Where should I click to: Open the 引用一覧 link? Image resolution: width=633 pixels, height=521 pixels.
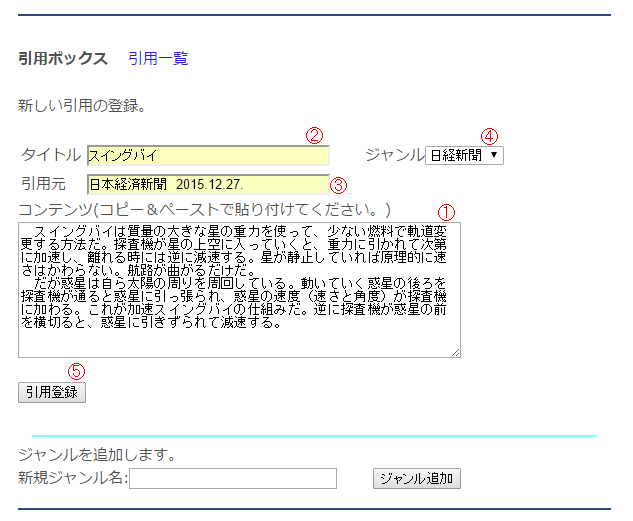pos(158,59)
